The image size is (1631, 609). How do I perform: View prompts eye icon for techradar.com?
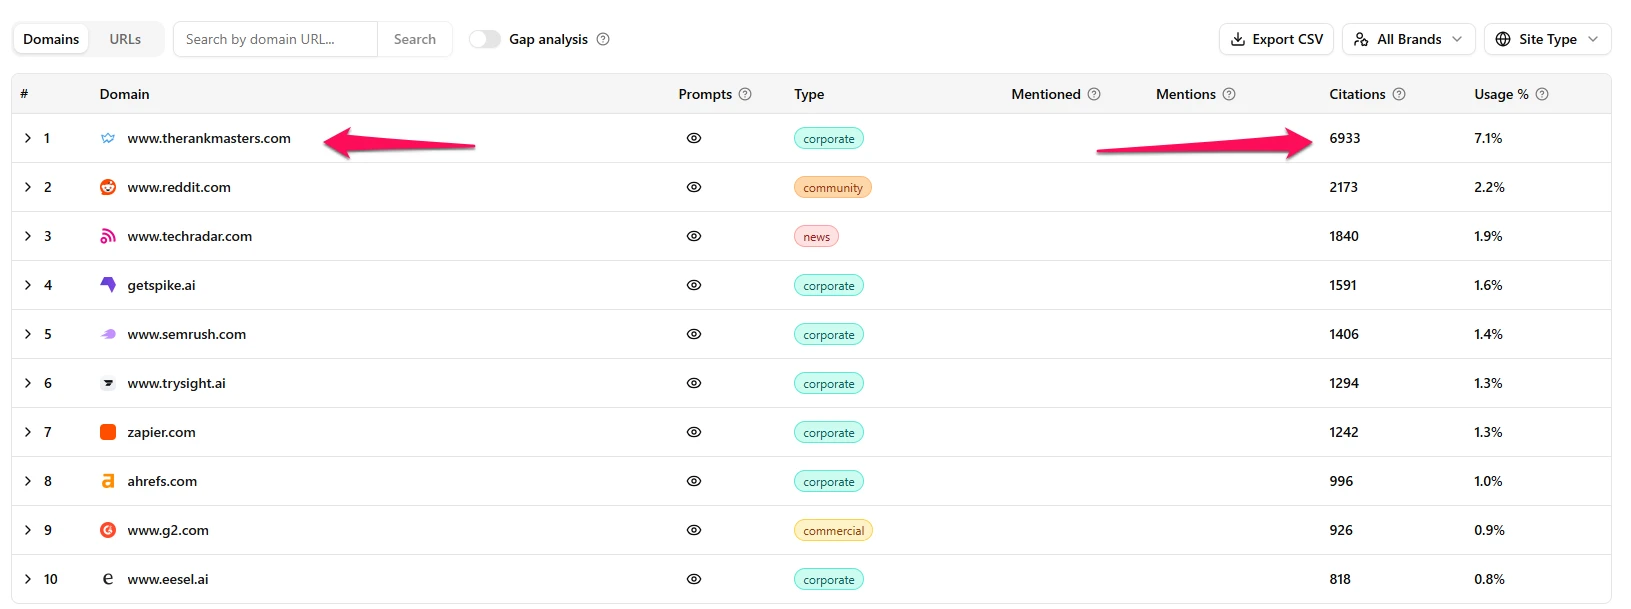click(694, 236)
